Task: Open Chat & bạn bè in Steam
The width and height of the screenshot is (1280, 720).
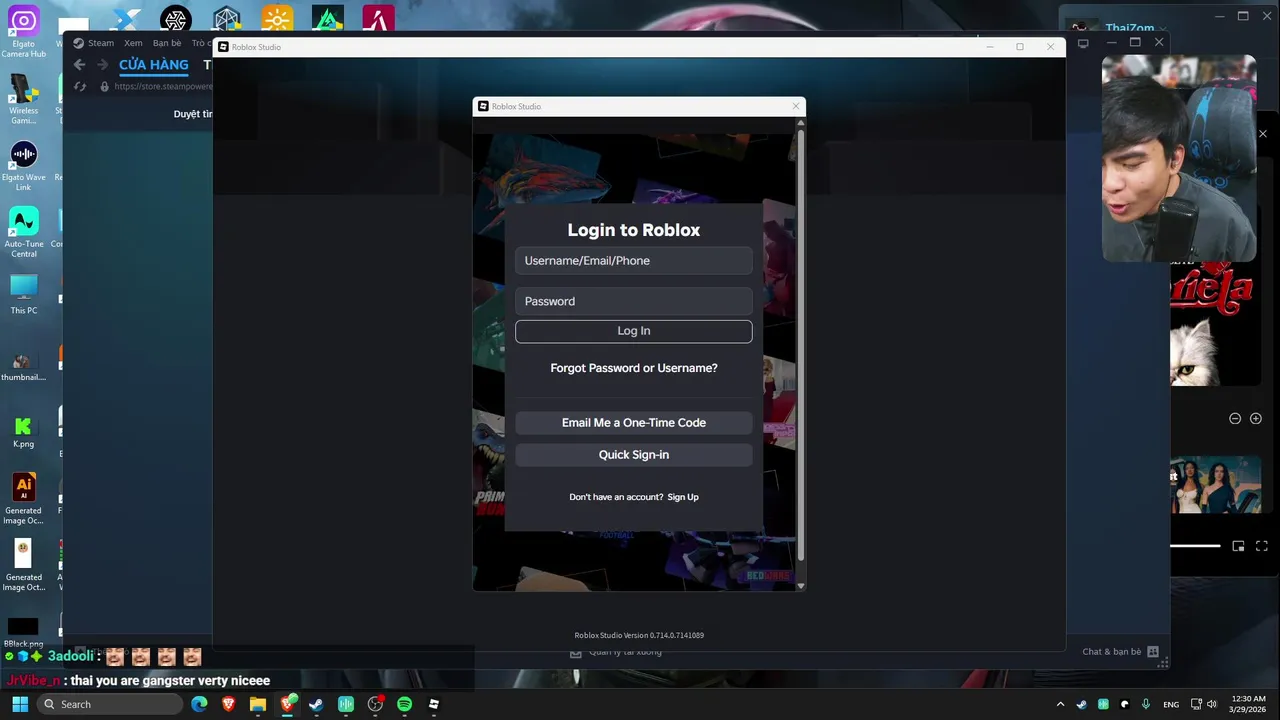Action: (1111, 652)
